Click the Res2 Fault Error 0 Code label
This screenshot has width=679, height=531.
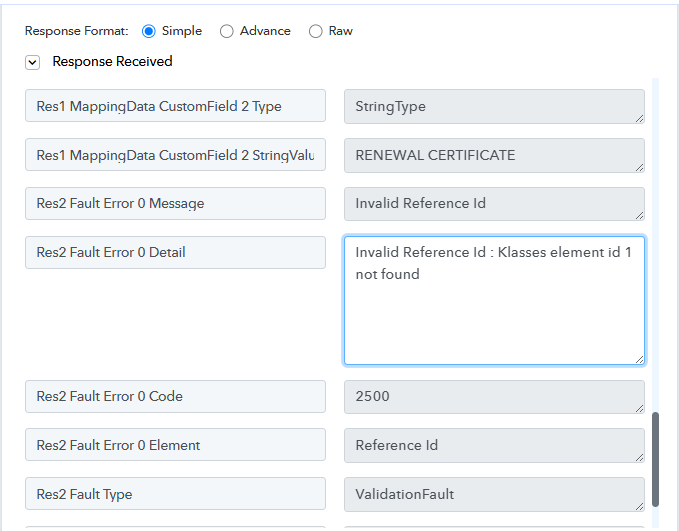click(x=175, y=396)
